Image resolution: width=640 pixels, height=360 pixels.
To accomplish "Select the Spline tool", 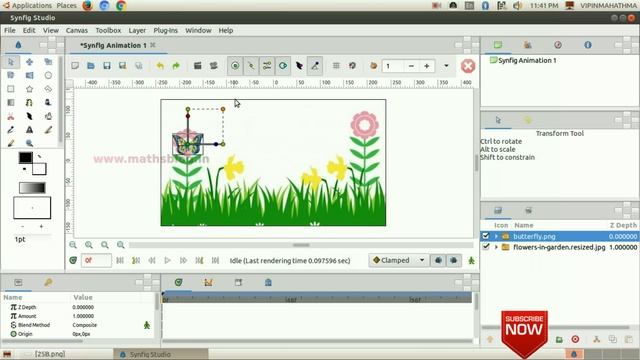I will point(29,103).
